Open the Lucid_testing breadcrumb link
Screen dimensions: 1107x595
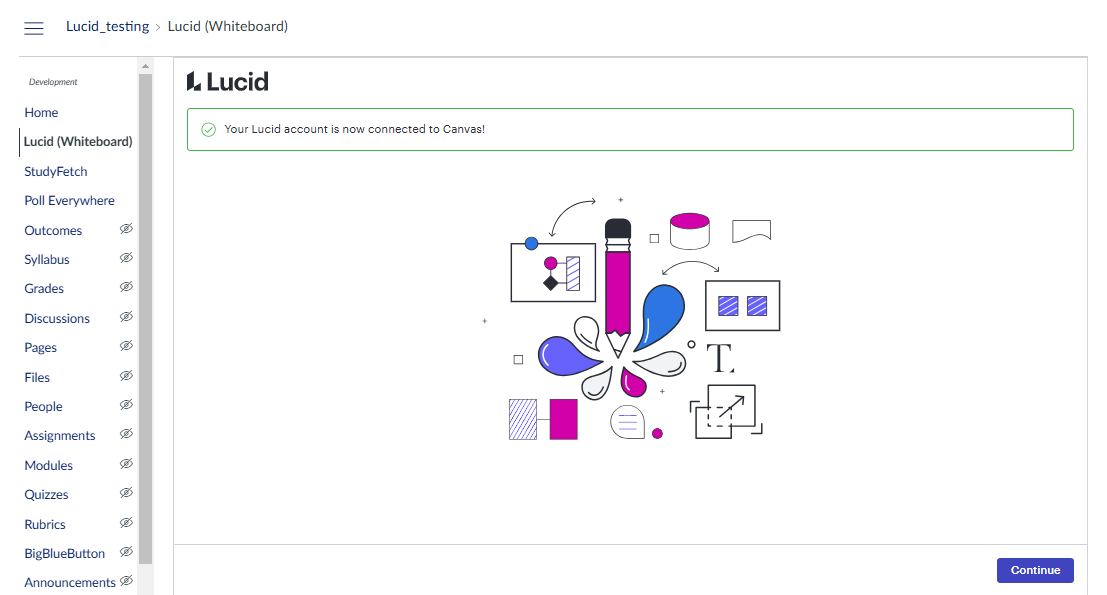(107, 26)
